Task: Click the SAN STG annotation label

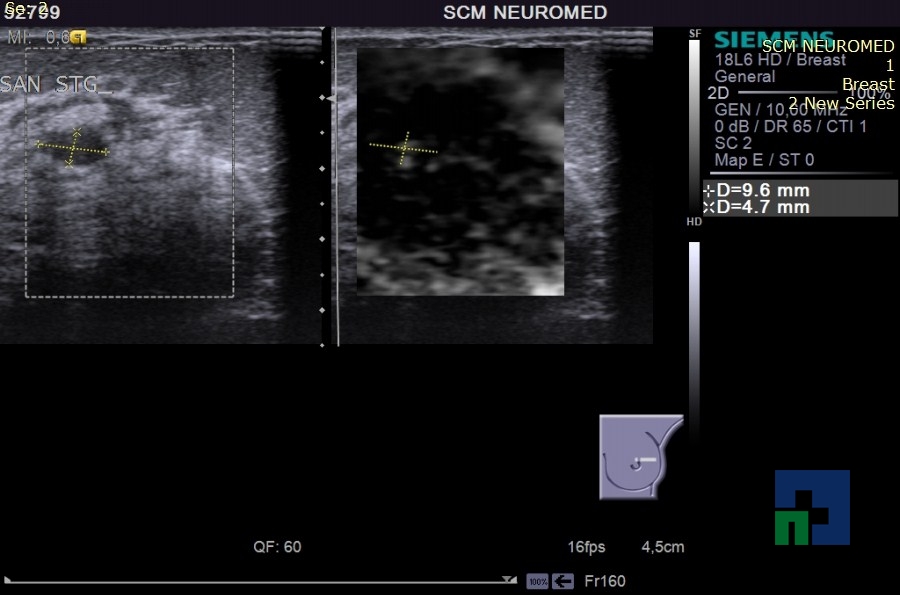Action: [x=56, y=85]
